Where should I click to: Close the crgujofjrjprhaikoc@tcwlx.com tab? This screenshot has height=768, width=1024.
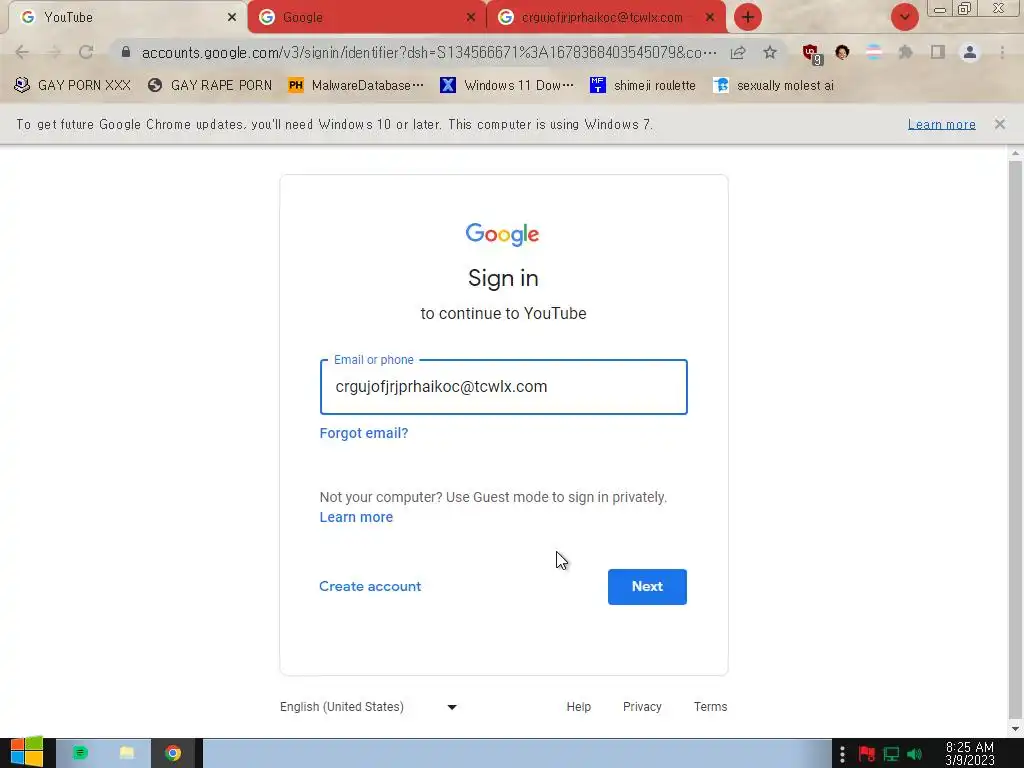coord(710,18)
